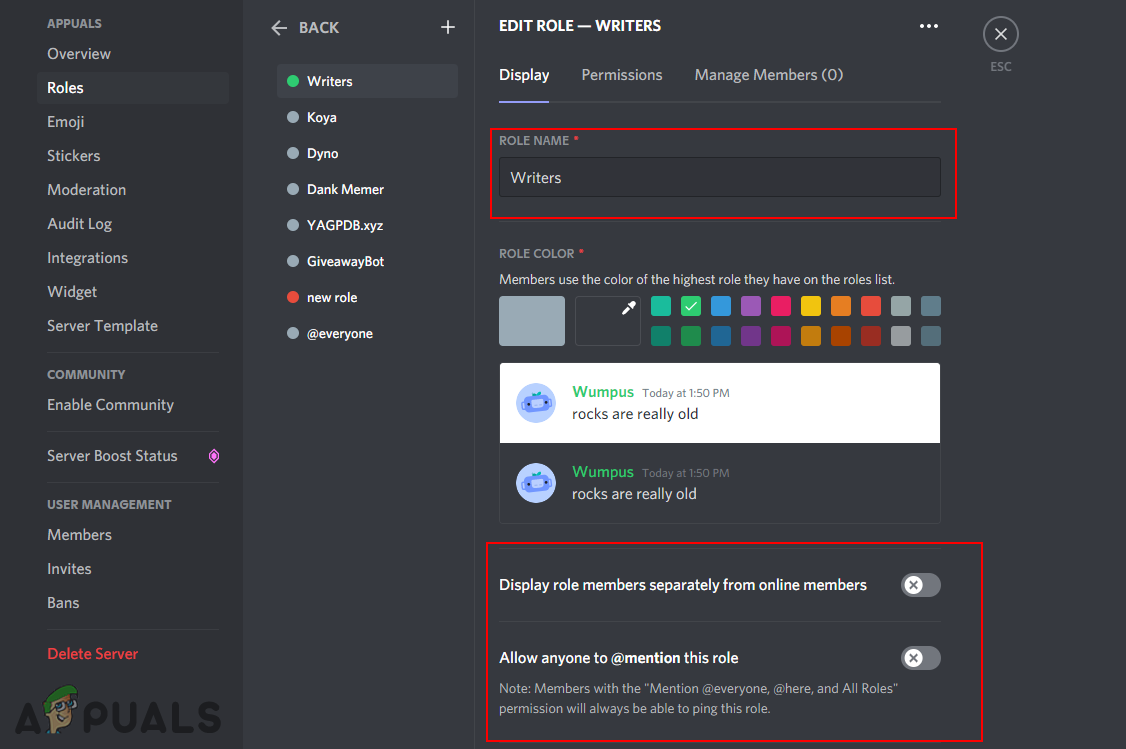The width and height of the screenshot is (1126, 749).
Task: Click the pink Server Boost gem icon
Action: [214, 456]
